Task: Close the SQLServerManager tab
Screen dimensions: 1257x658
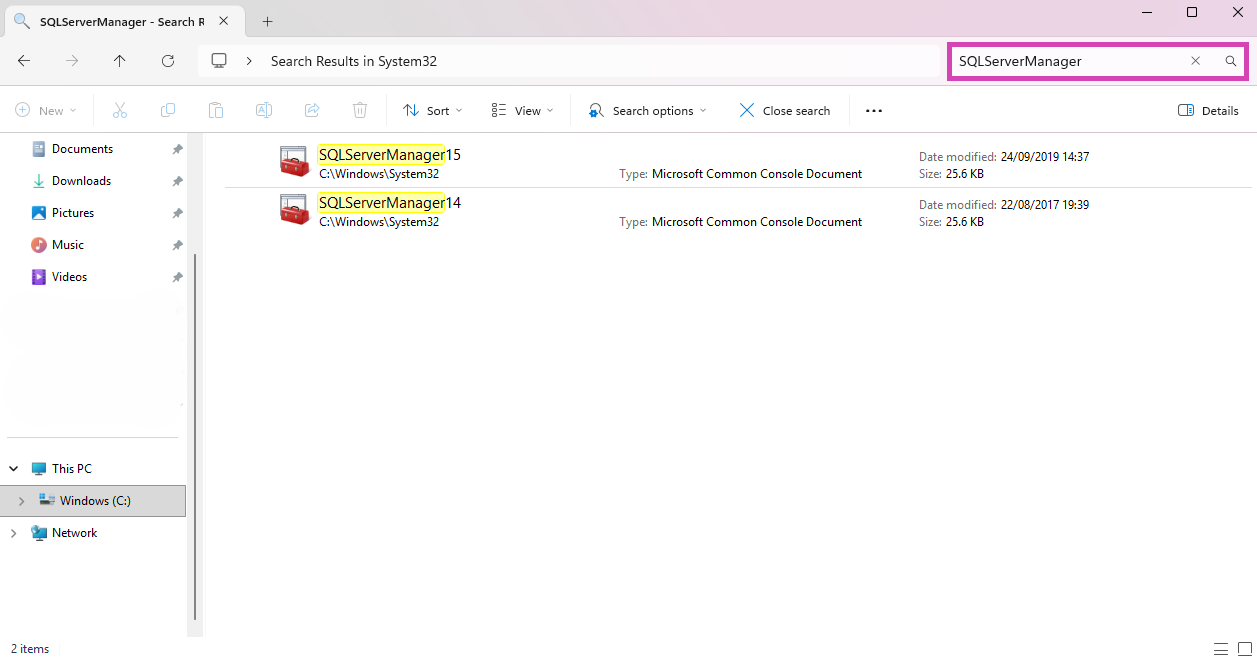Action: pyautogui.click(x=225, y=21)
